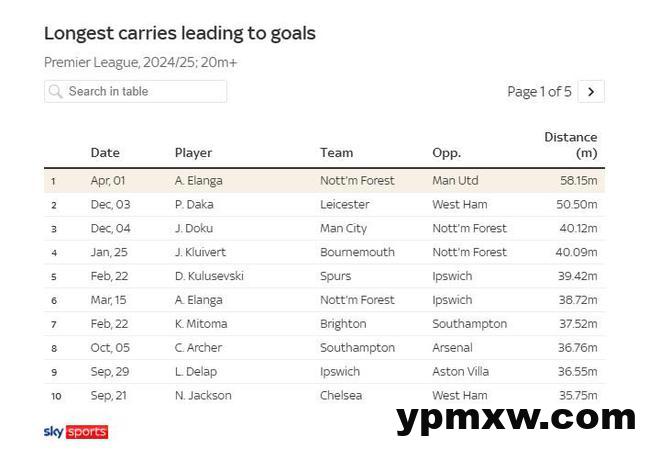Select the A. Elanga 58.15m row

[x=325, y=181]
